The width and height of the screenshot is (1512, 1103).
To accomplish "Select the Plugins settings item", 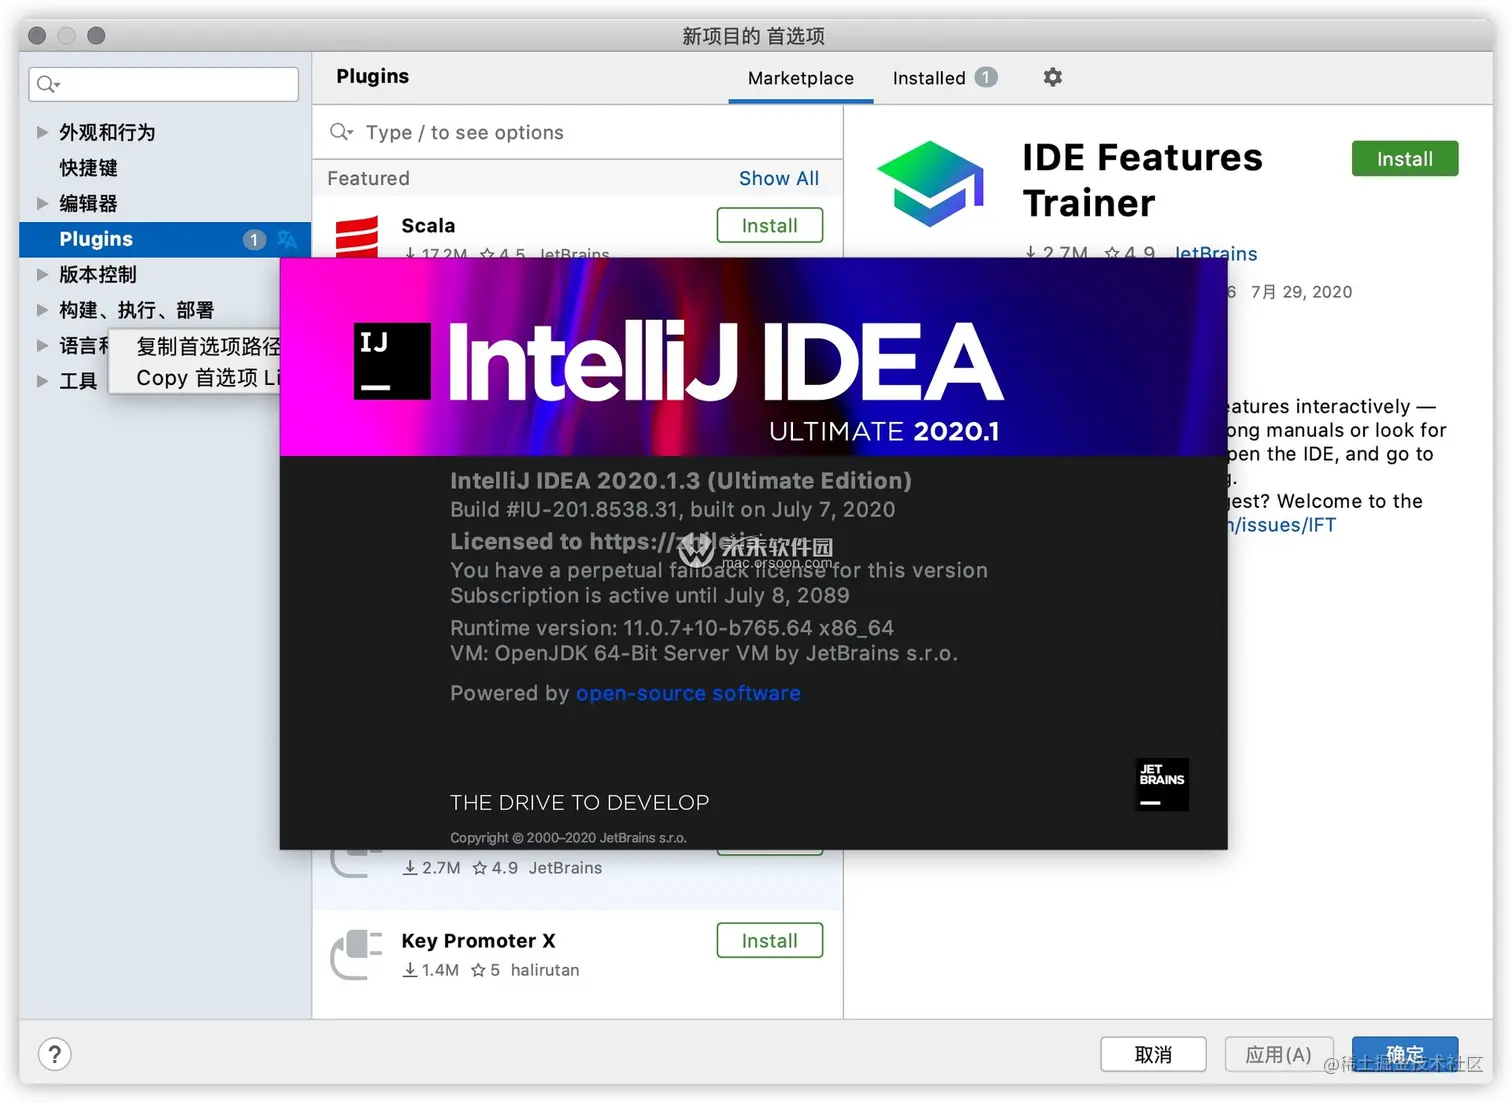I will 165,239.
